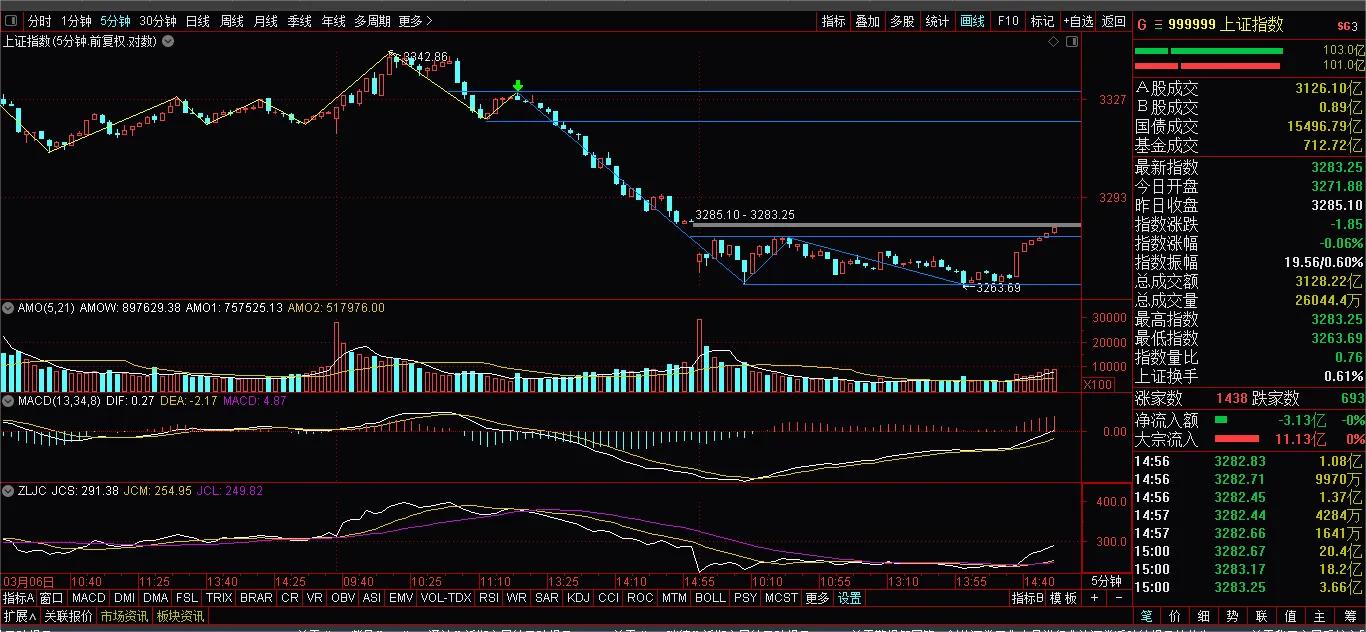Image resolution: width=1366 pixels, height=632 pixels.
Task: Select the DMI indicator tab
Action: pos(125,598)
